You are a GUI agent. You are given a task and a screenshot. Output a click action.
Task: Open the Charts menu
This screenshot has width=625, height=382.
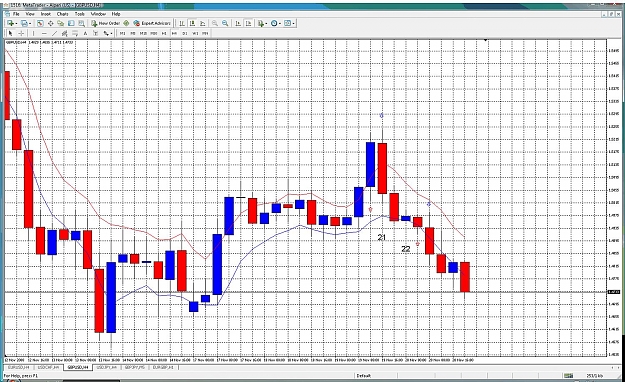pyautogui.click(x=63, y=14)
